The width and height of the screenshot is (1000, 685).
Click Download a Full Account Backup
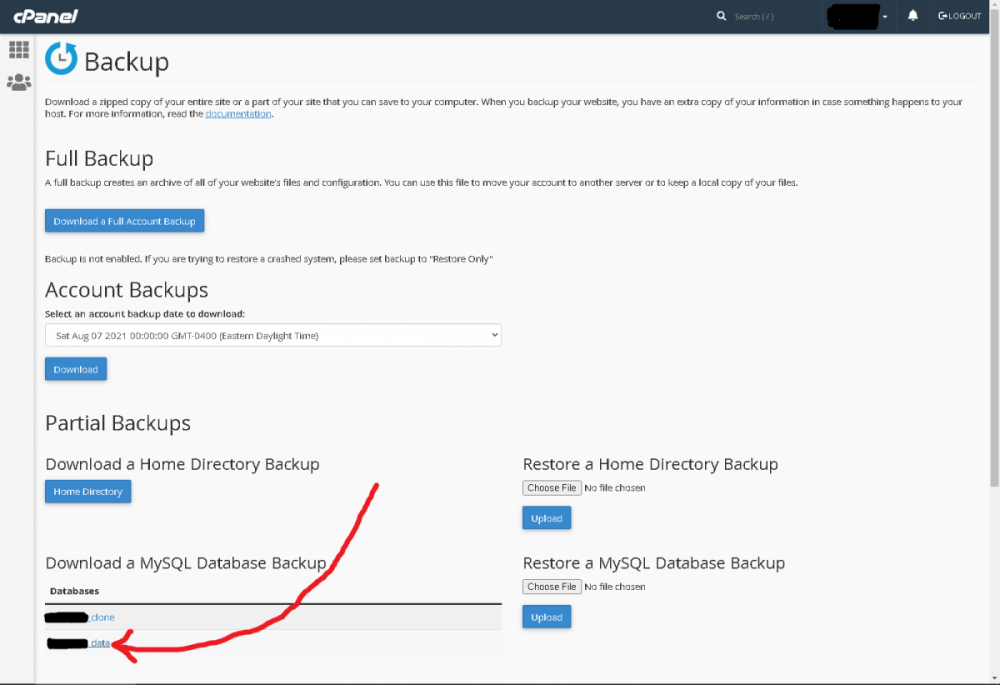click(x=124, y=220)
